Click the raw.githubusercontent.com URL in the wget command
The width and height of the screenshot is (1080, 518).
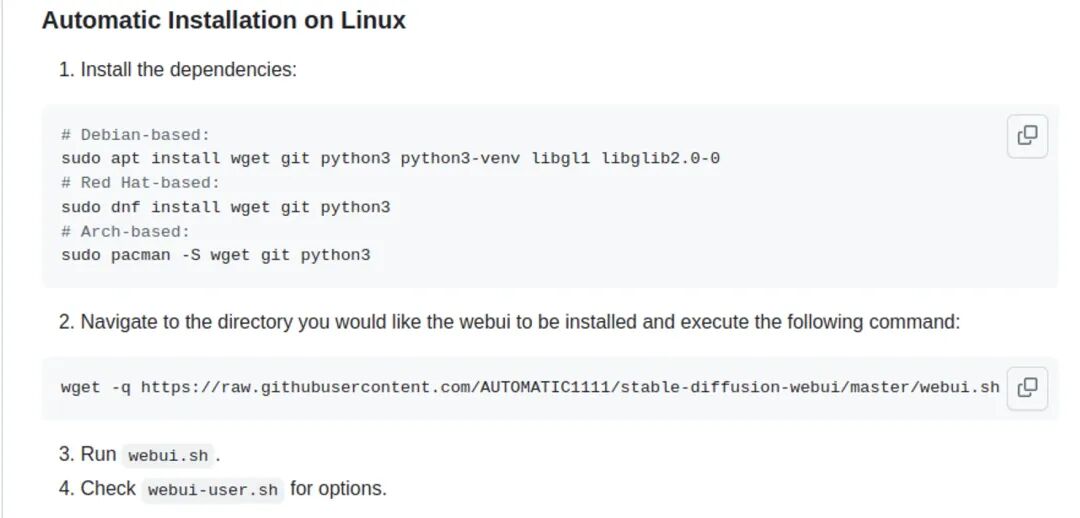click(570, 387)
